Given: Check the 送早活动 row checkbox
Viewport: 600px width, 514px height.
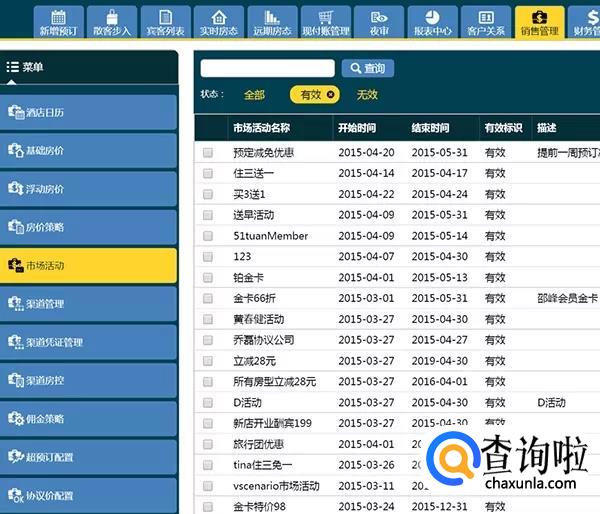Looking at the screenshot, I should tap(208, 215).
